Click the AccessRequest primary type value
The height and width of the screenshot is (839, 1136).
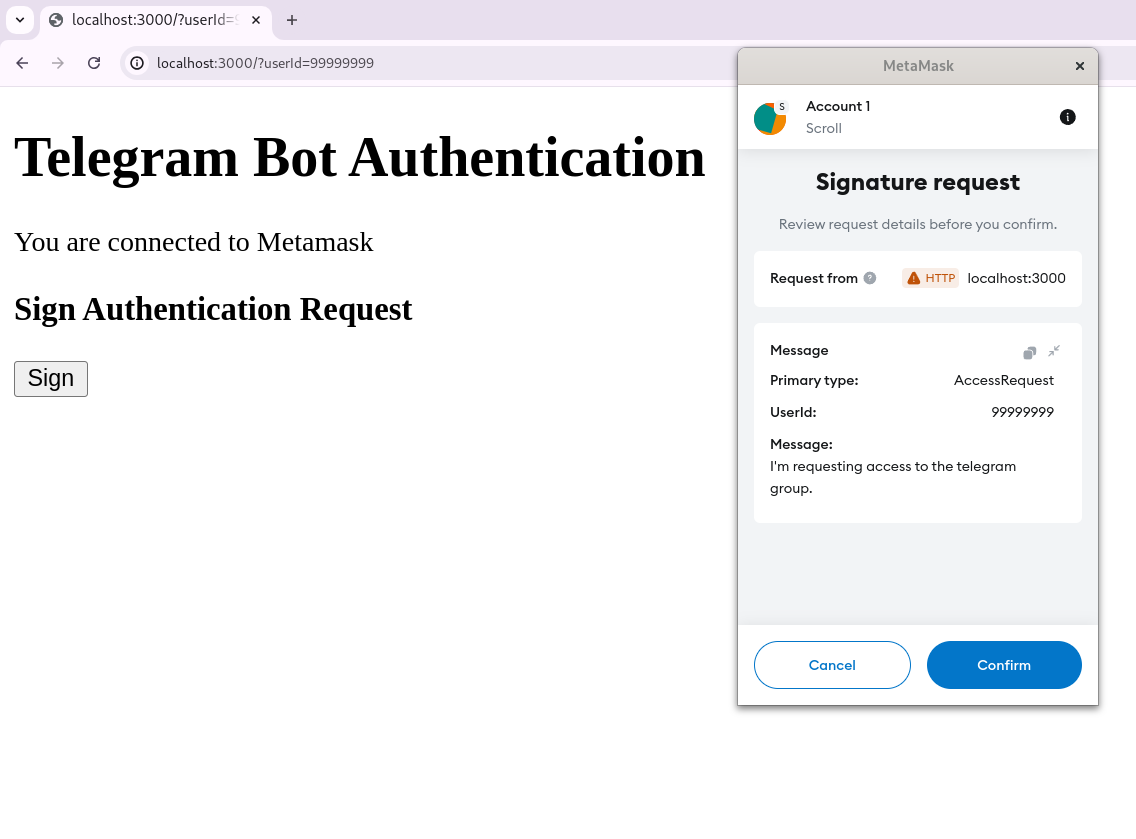pos(1003,380)
